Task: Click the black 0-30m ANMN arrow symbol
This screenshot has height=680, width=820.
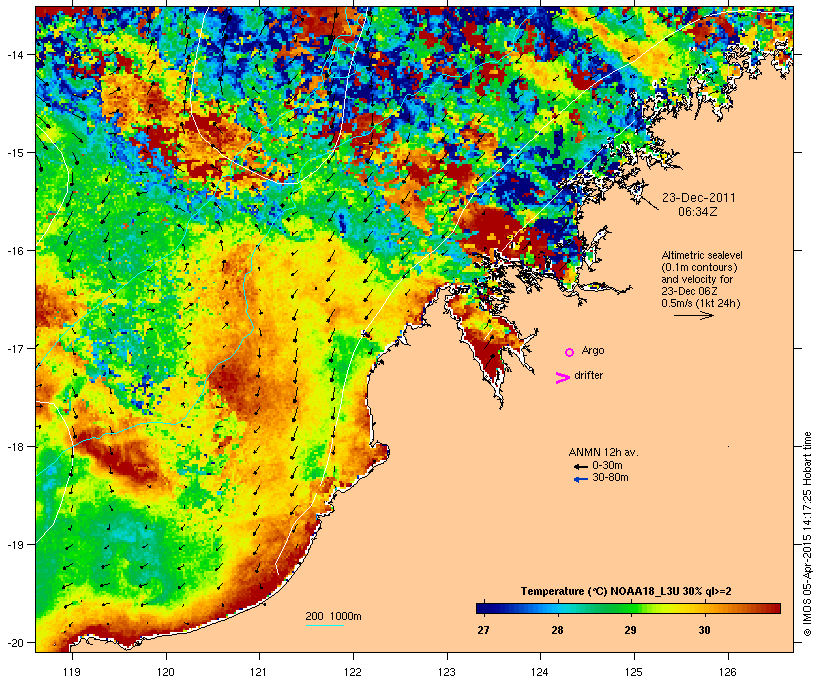Action: tap(581, 467)
